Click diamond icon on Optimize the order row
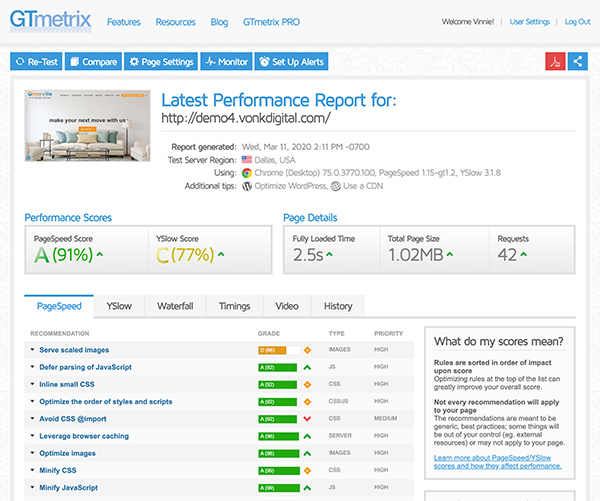The image size is (600, 501). pyautogui.click(x=307, y=402)
